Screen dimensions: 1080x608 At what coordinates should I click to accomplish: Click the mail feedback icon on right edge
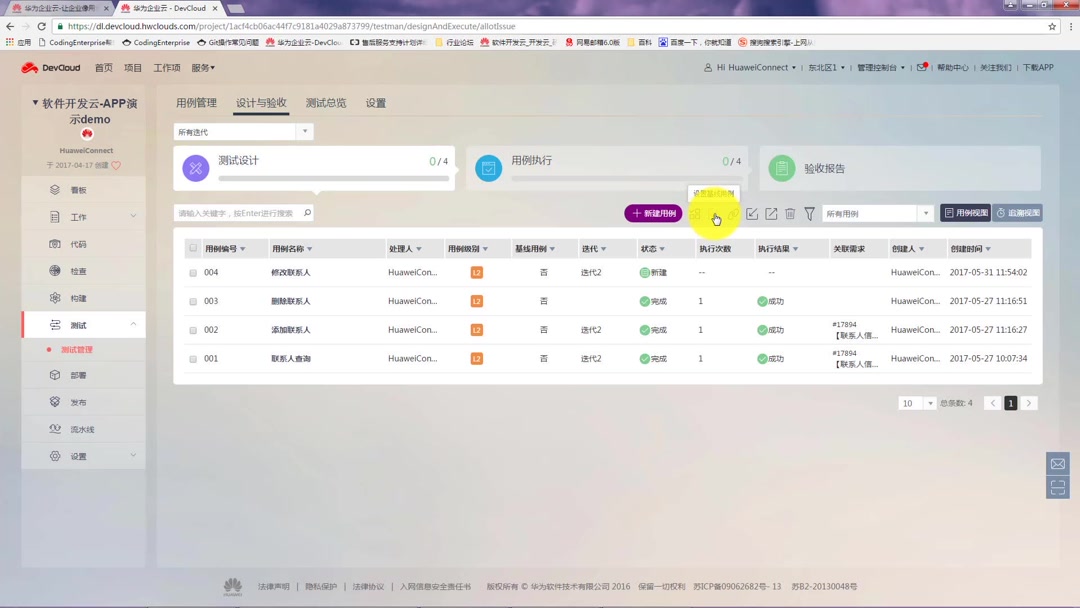pyautogui.click(x=1057, y=463)
